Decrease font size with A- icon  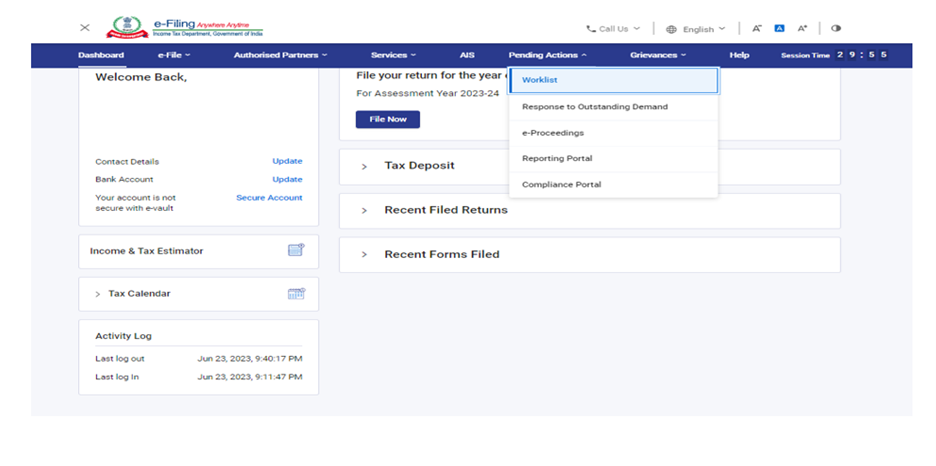757,29
